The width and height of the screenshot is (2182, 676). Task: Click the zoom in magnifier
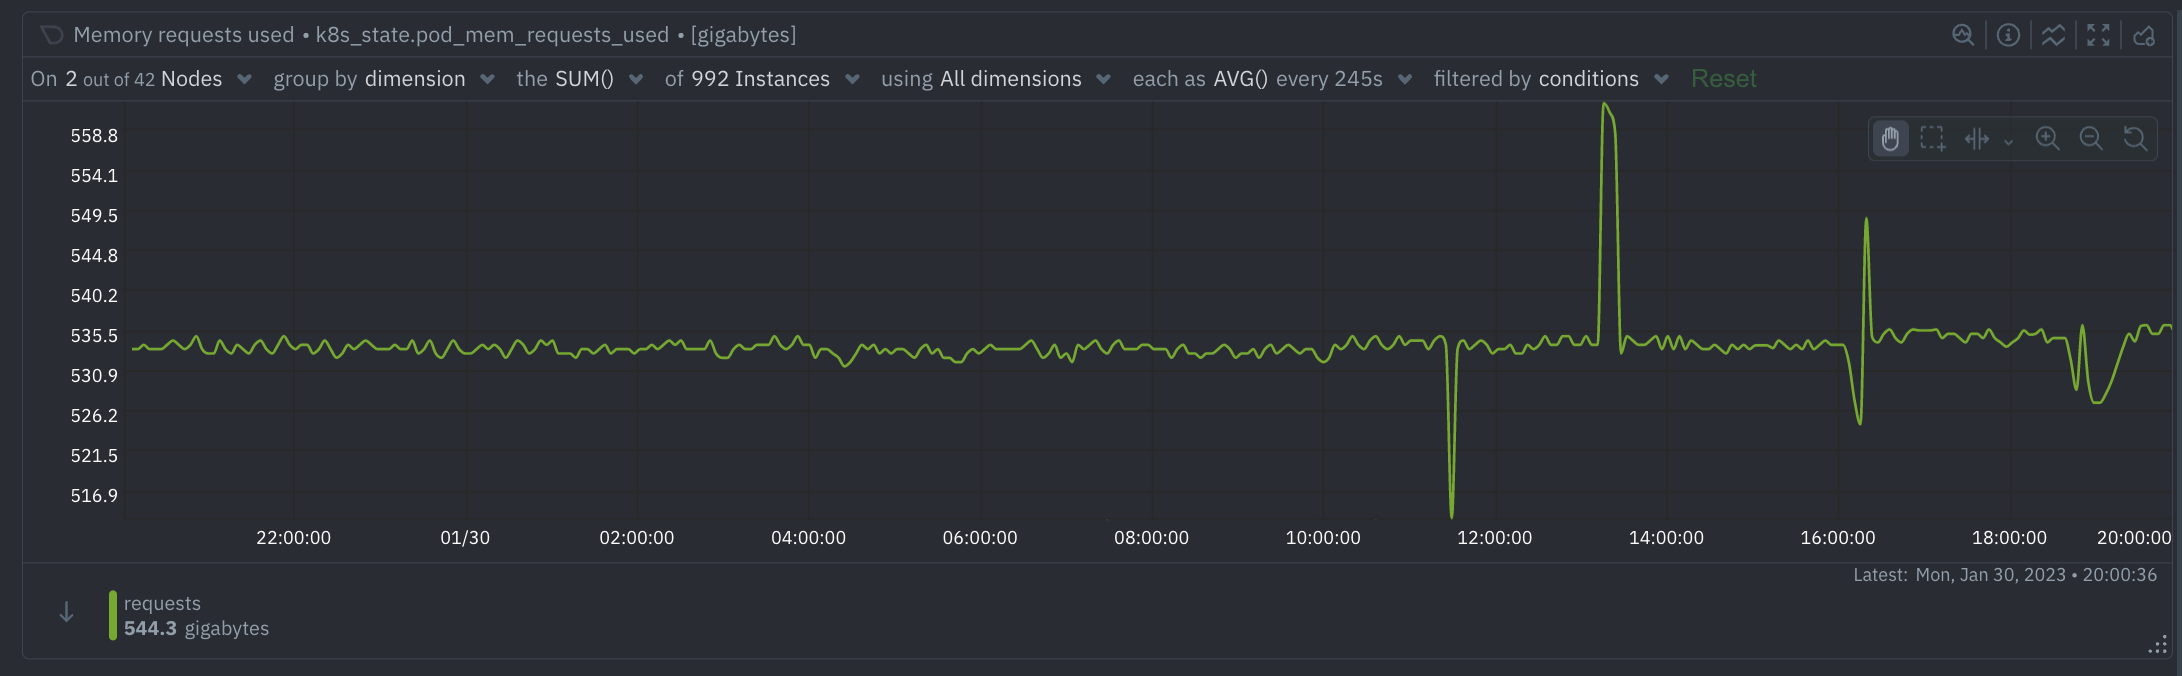pos(2047,139)
